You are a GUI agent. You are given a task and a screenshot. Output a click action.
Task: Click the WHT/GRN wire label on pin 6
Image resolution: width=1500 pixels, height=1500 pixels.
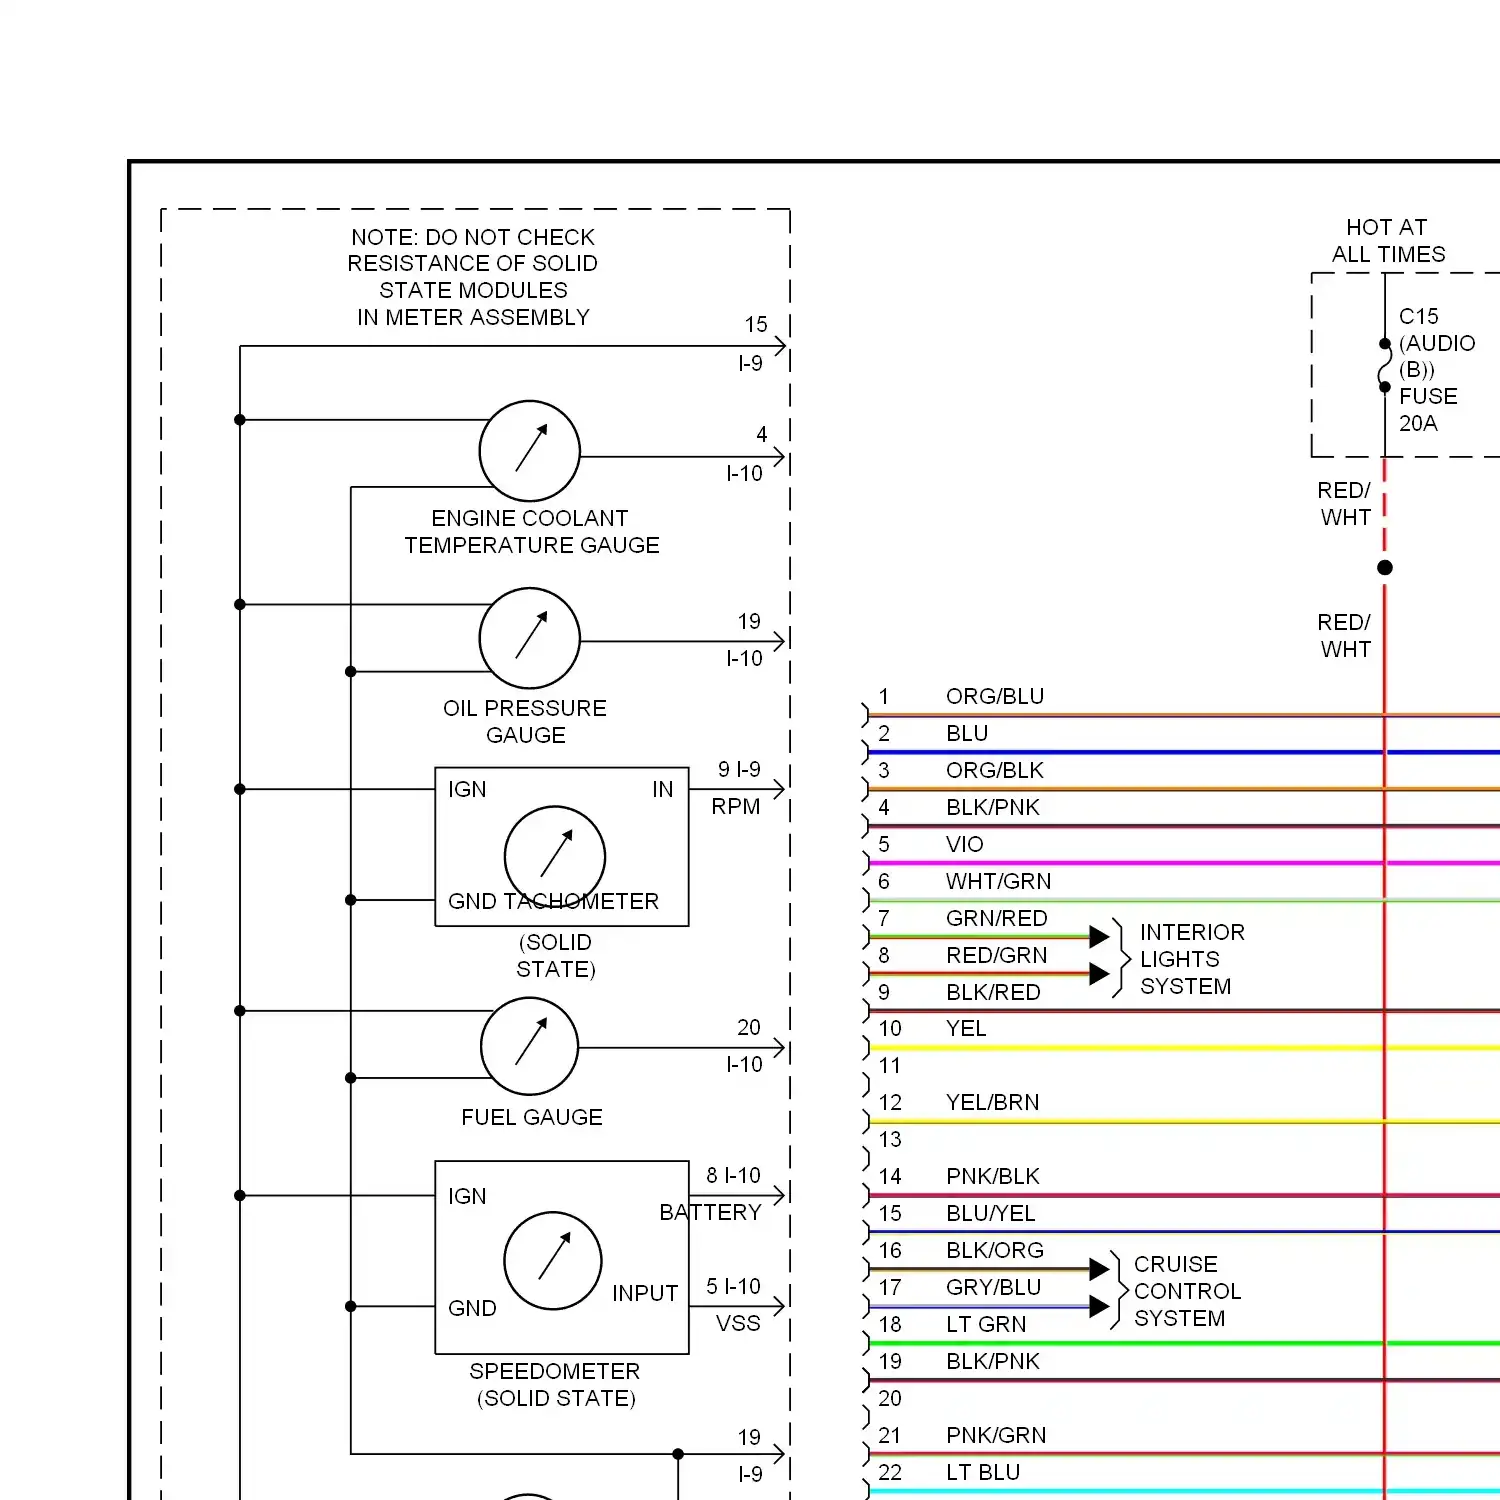coord(999,881)
